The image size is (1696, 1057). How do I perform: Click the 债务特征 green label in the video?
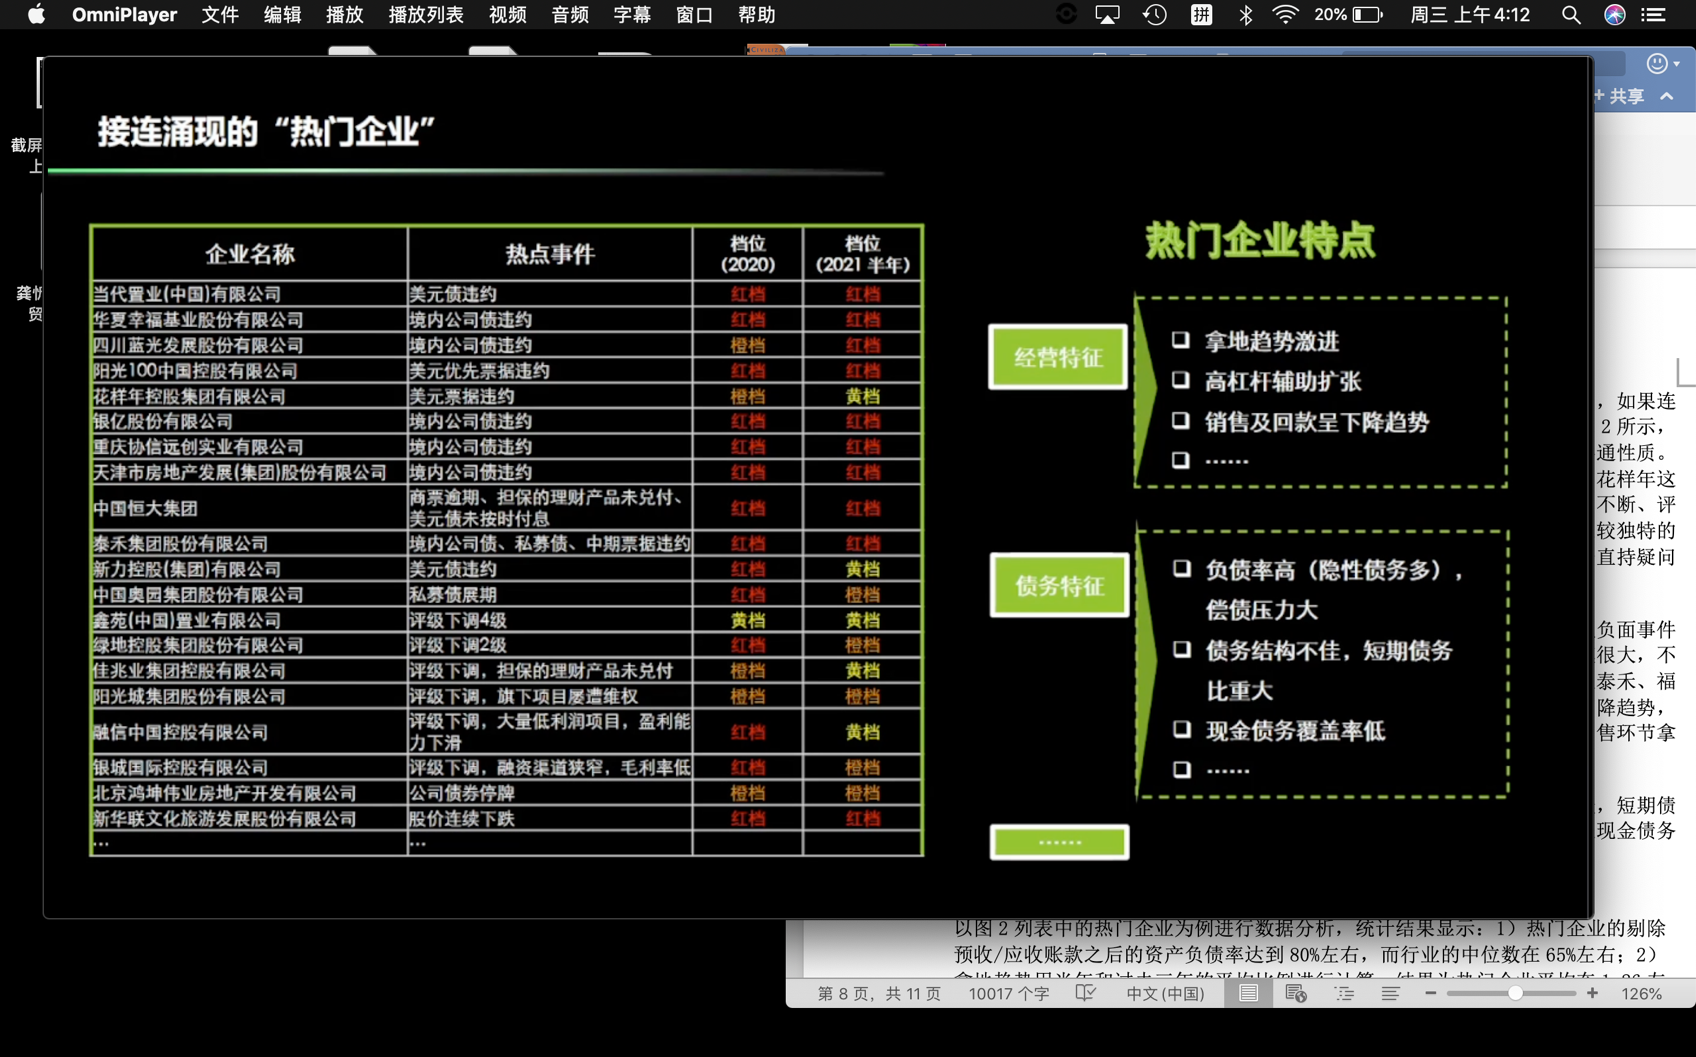tap(1059, 585)
